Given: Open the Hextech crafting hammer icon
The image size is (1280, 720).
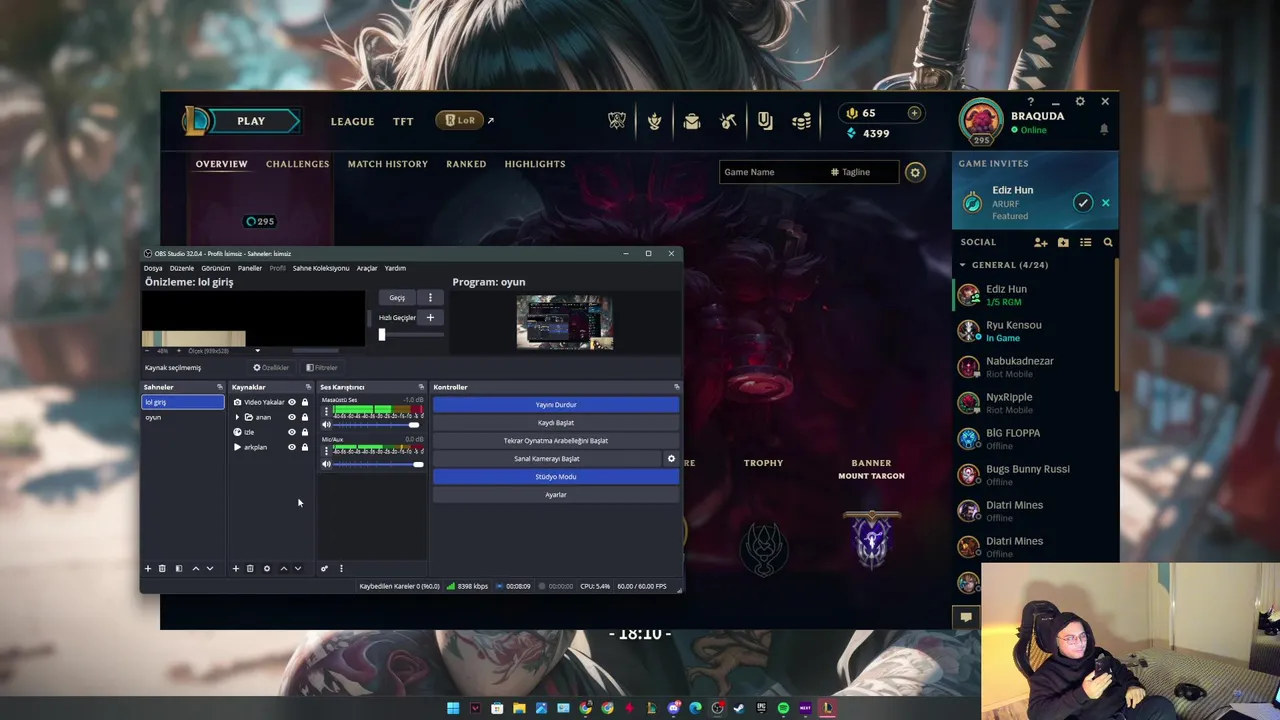Looking at the screenshot, I should tap(728, 121).
